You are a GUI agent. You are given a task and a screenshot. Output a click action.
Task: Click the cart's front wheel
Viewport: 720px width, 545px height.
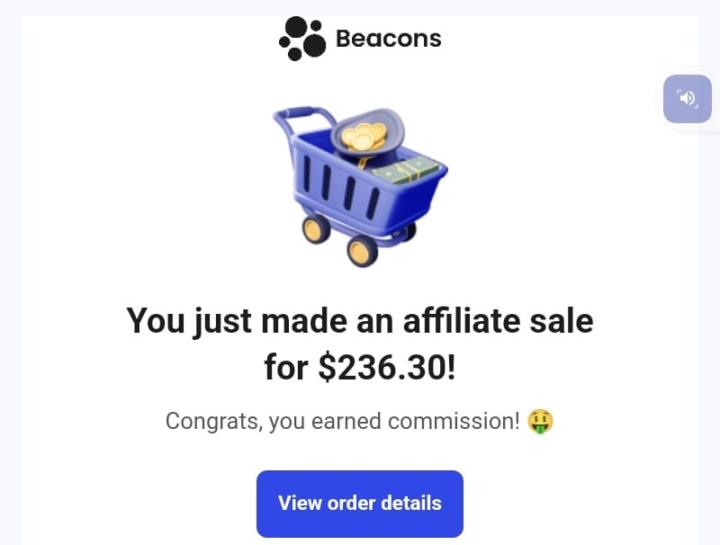(362, 250)
